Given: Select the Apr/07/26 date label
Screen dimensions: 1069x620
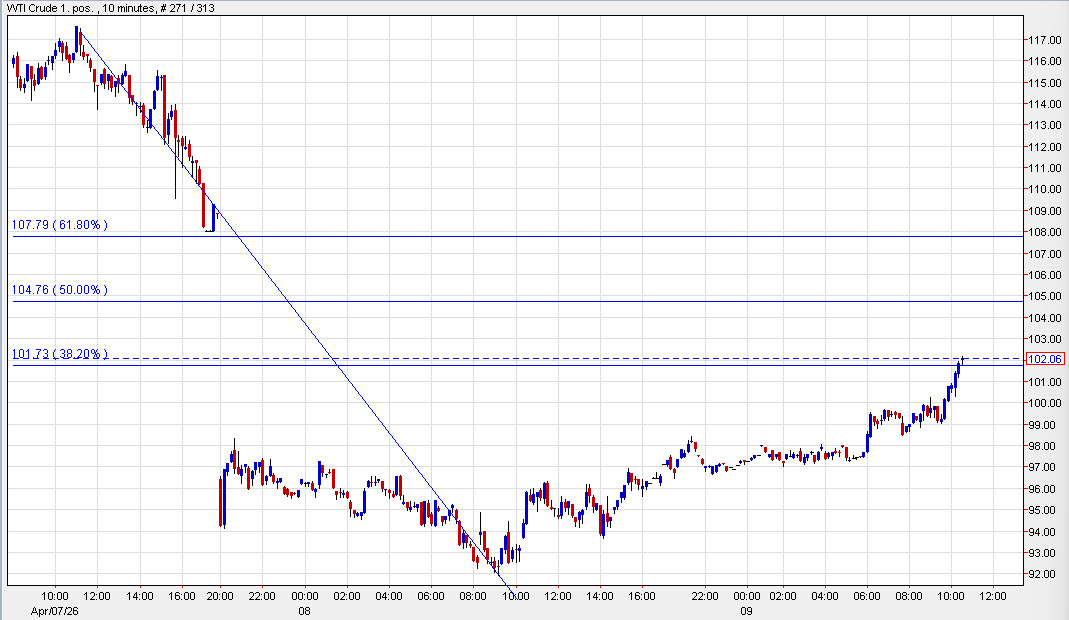Looking at the screenshot, I should [53, 608].
